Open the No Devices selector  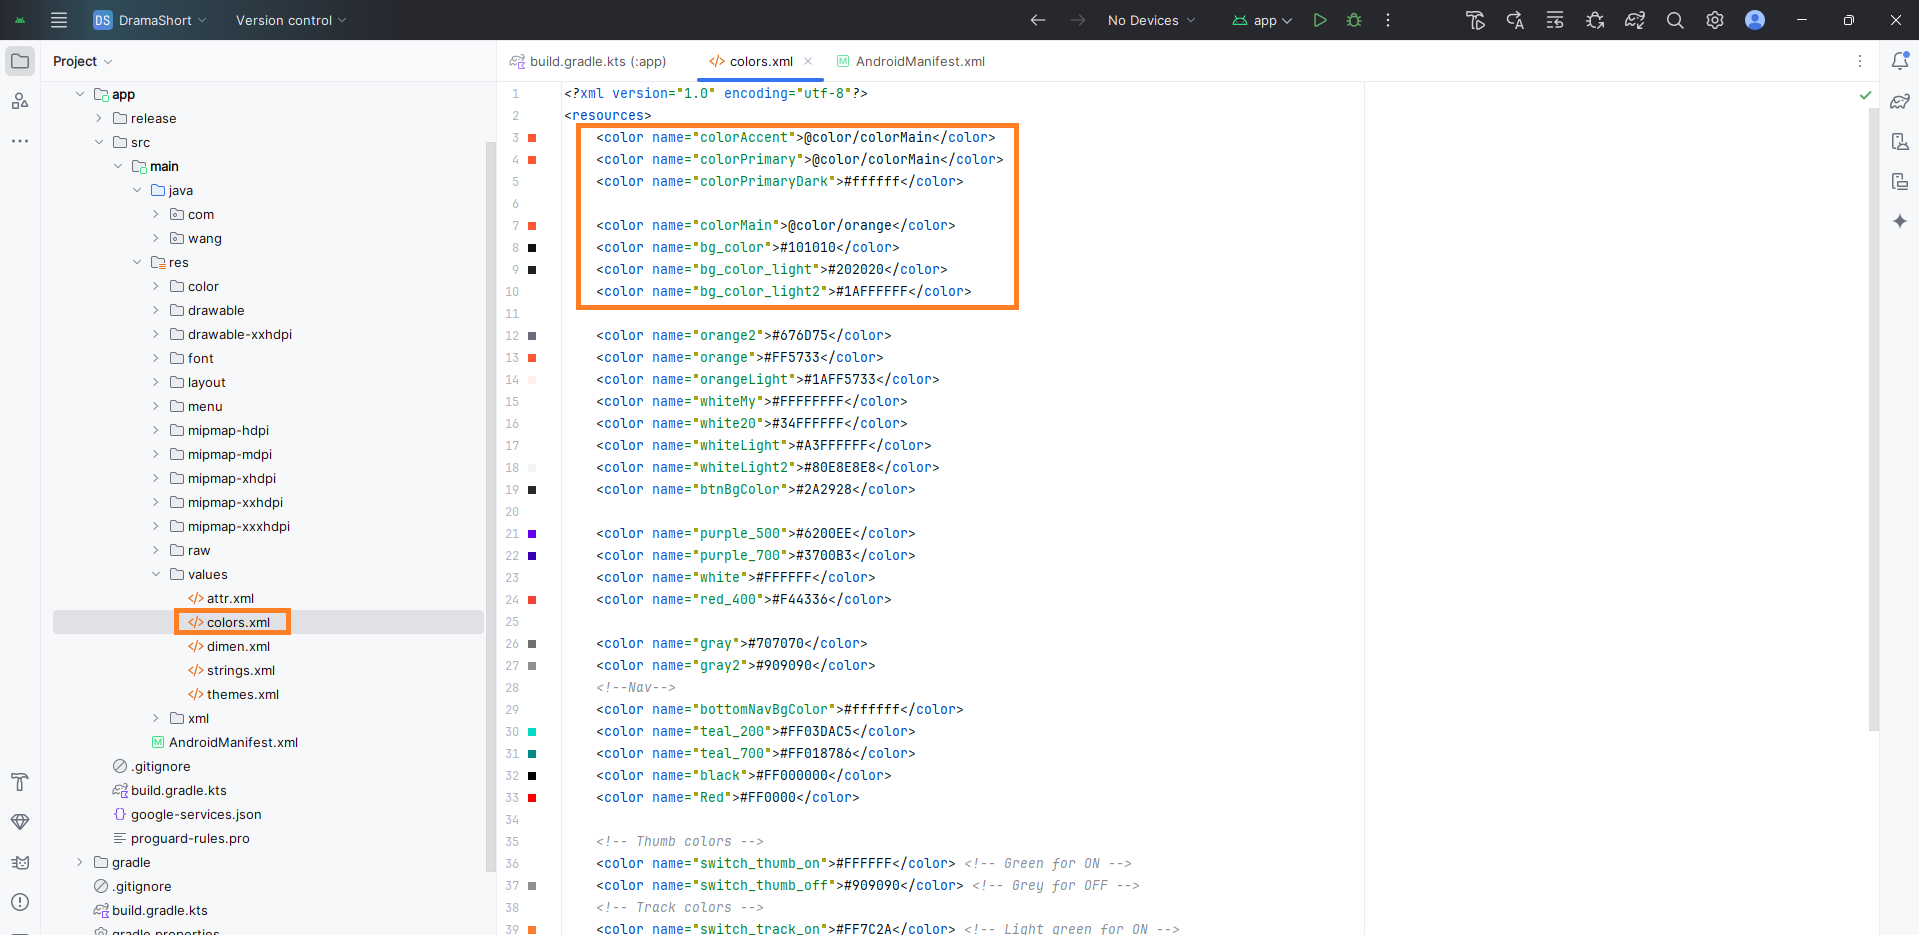1151,20
